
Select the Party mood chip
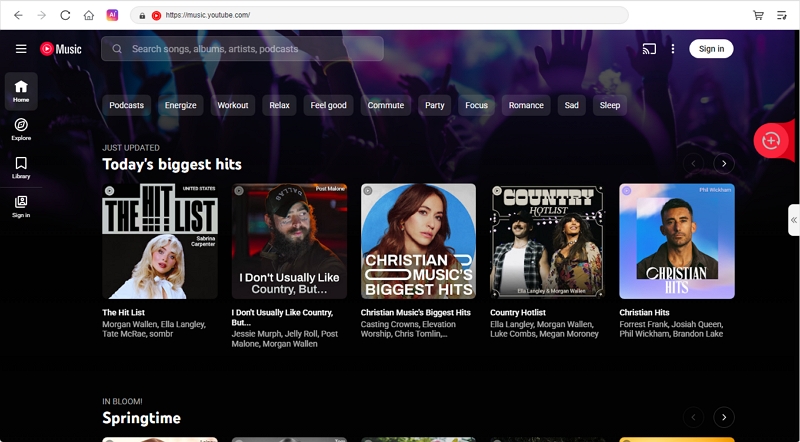point(435,105)
